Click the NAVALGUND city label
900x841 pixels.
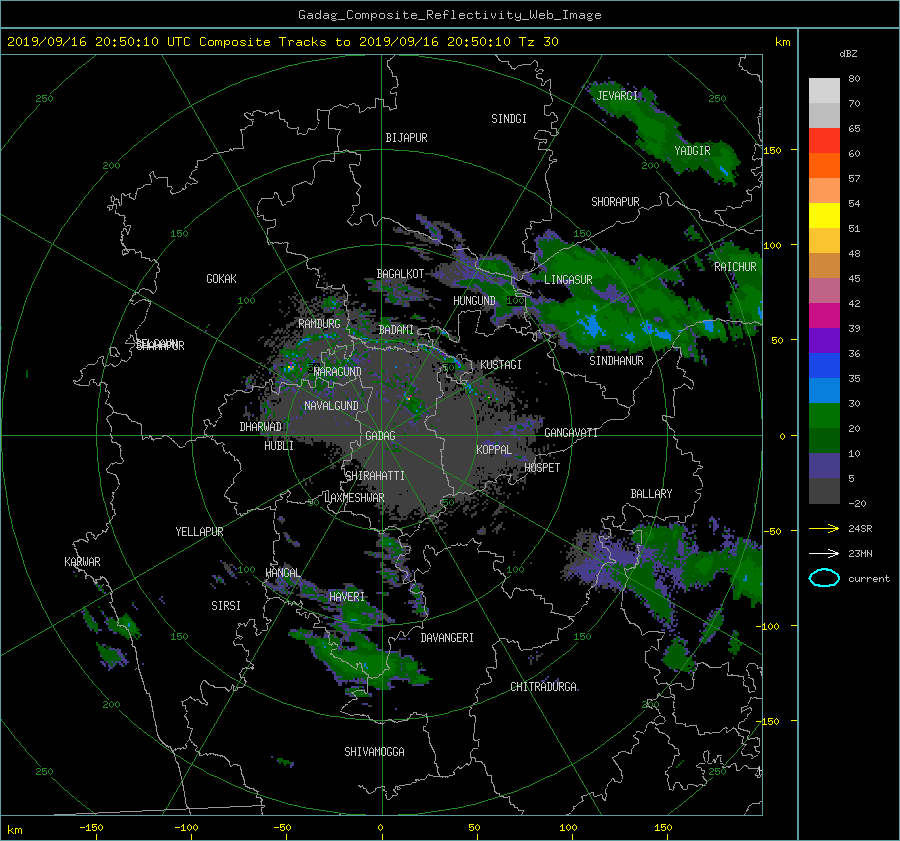coord(331,406)
